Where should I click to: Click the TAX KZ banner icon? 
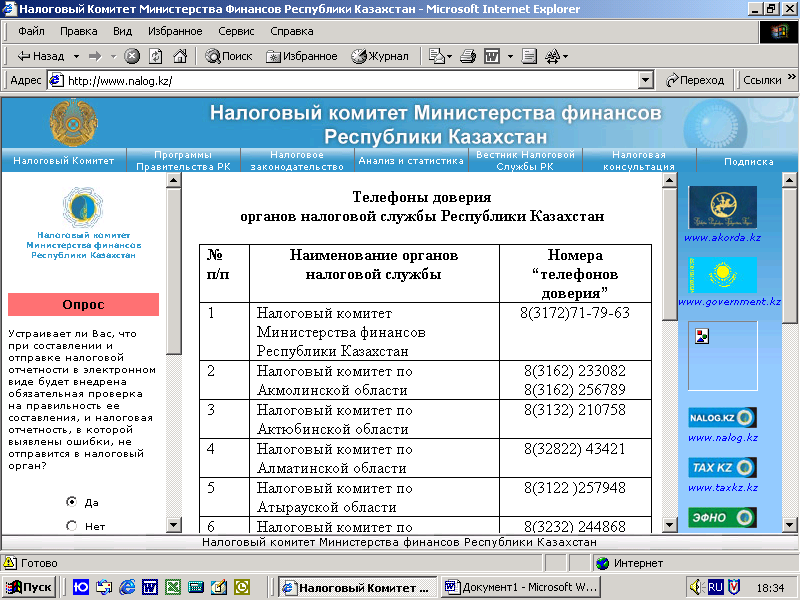click(x=722, y=467)
